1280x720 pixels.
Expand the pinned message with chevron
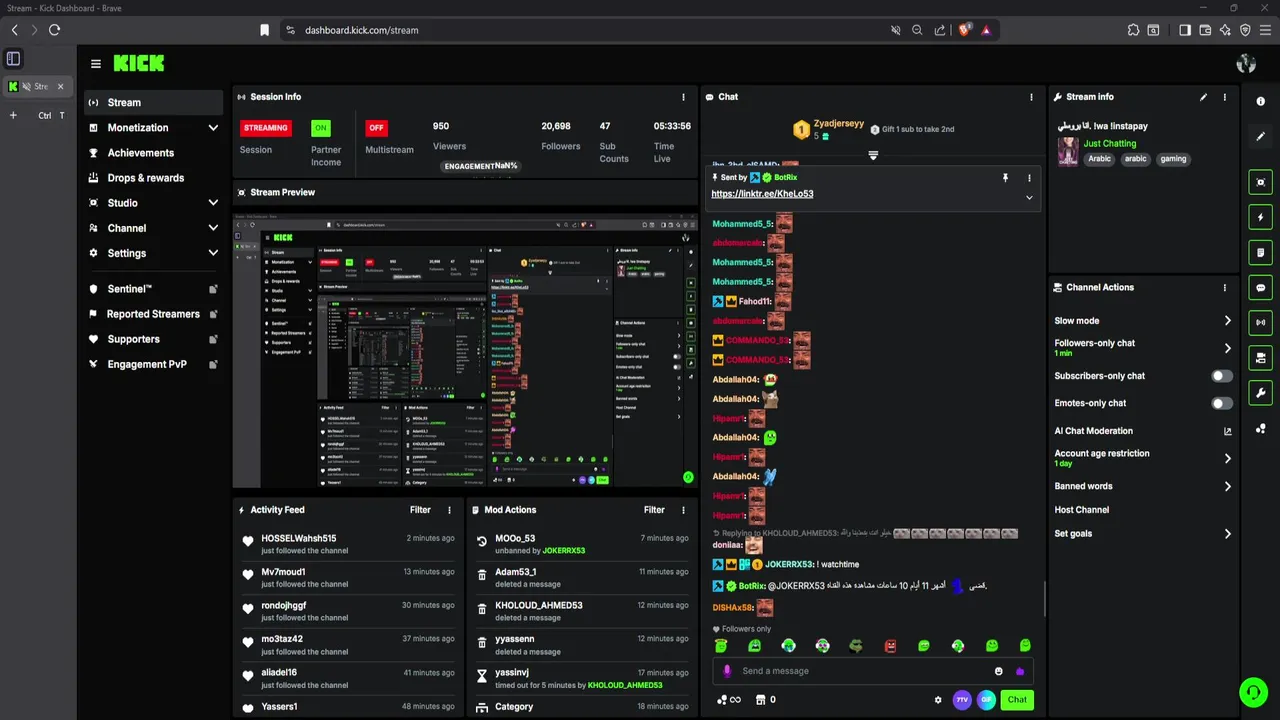pos(1029,197)
